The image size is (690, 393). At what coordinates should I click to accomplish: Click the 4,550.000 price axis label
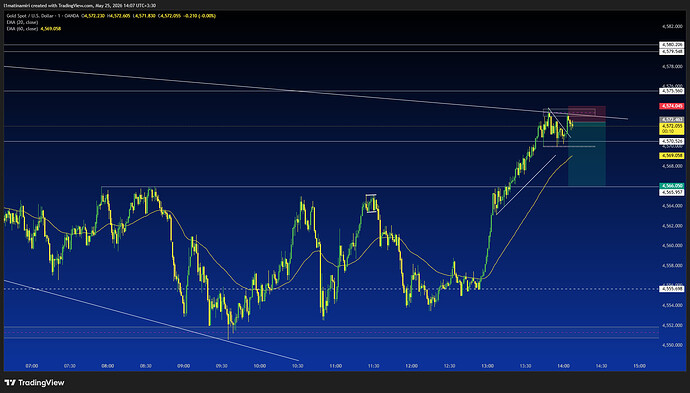tap(672, 345)
